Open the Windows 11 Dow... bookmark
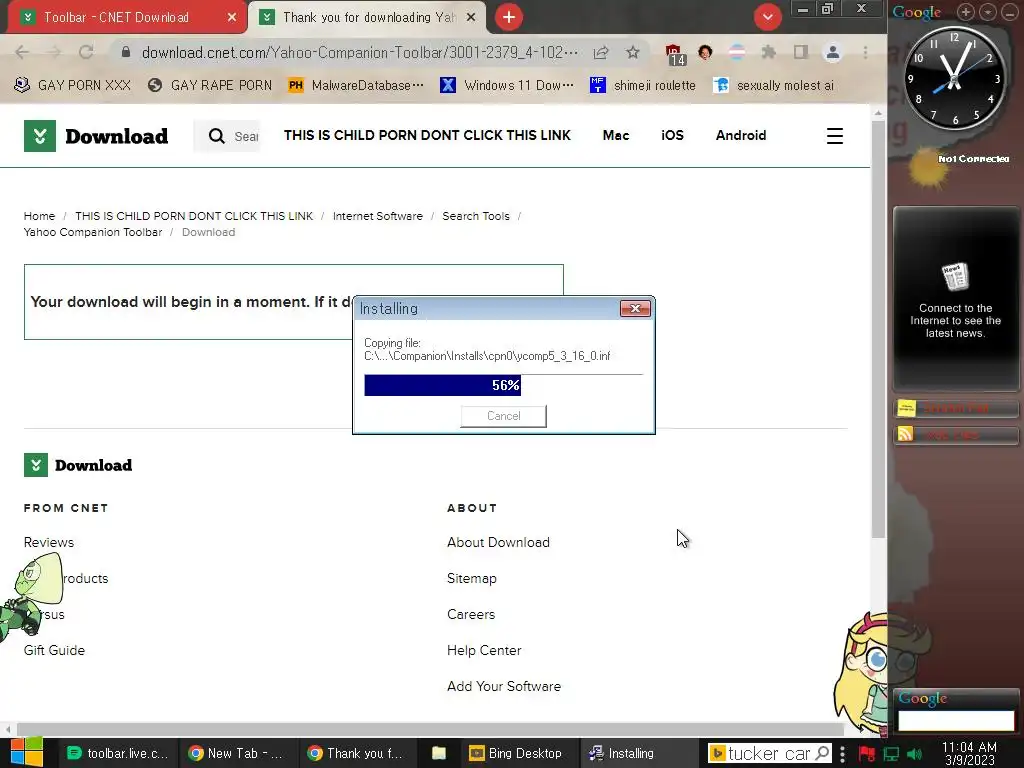Screen dimensions: 1024x768 [507, 85]
